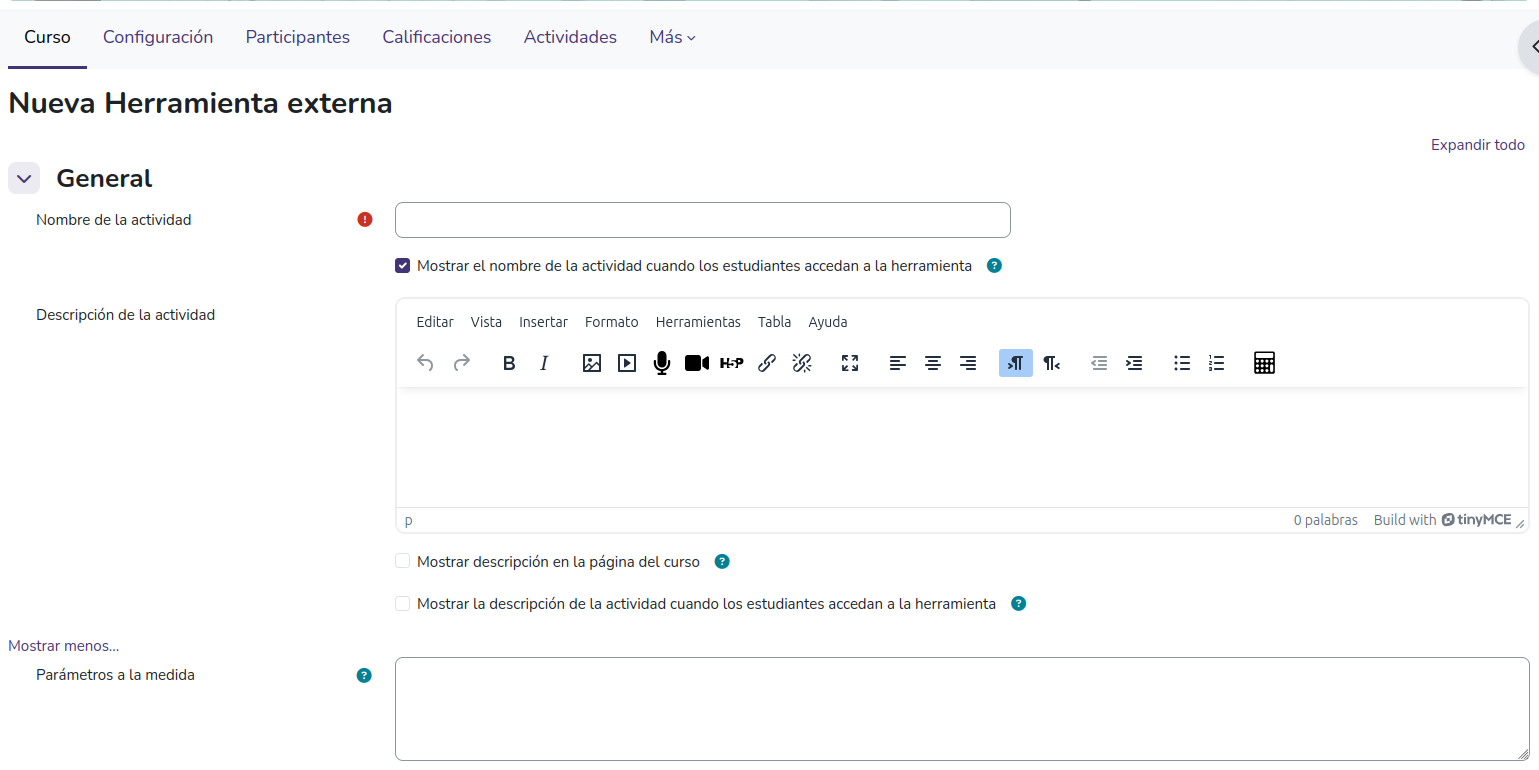The height and width of the screenshot is (770, 1539).
Task: Click the 0 palabras word count
Action: 1326,520
